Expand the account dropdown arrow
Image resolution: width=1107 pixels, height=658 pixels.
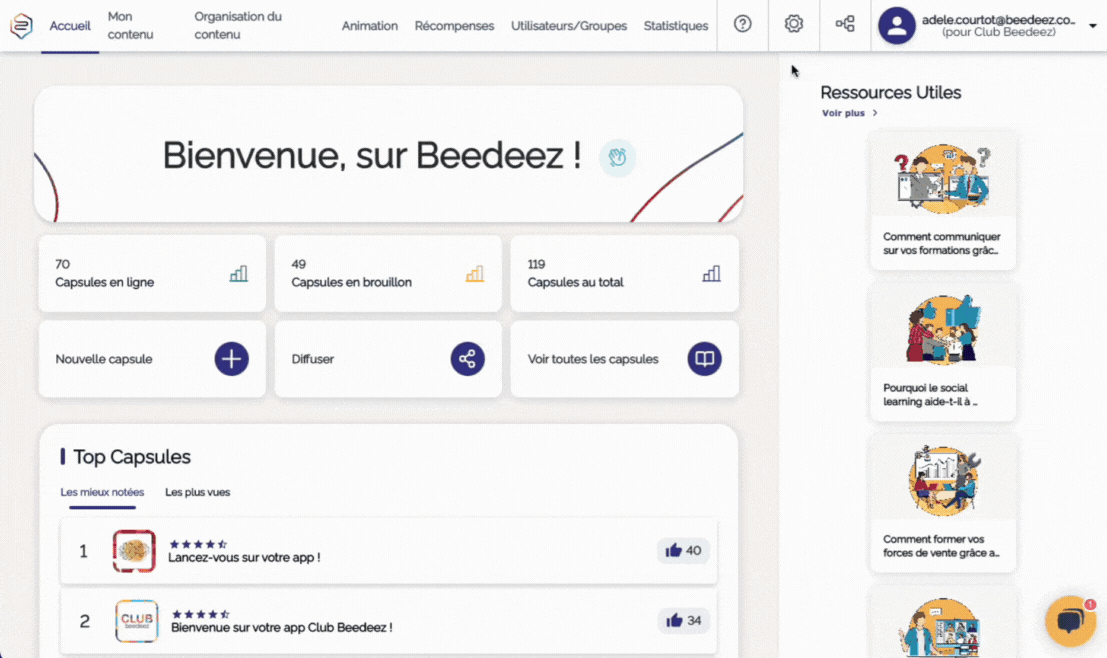click(x=1092, y=26)
